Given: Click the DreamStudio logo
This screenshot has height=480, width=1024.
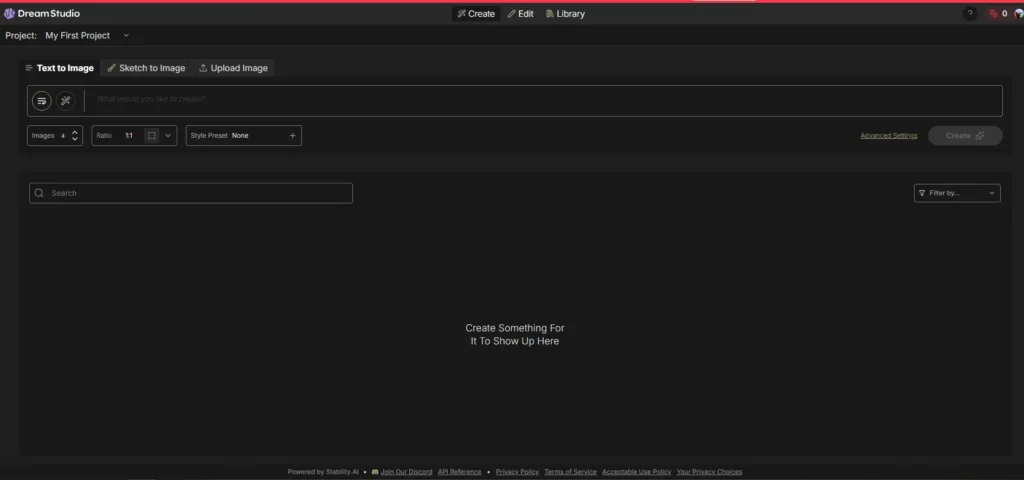Looking at the screenshot, I should (42, 13).
